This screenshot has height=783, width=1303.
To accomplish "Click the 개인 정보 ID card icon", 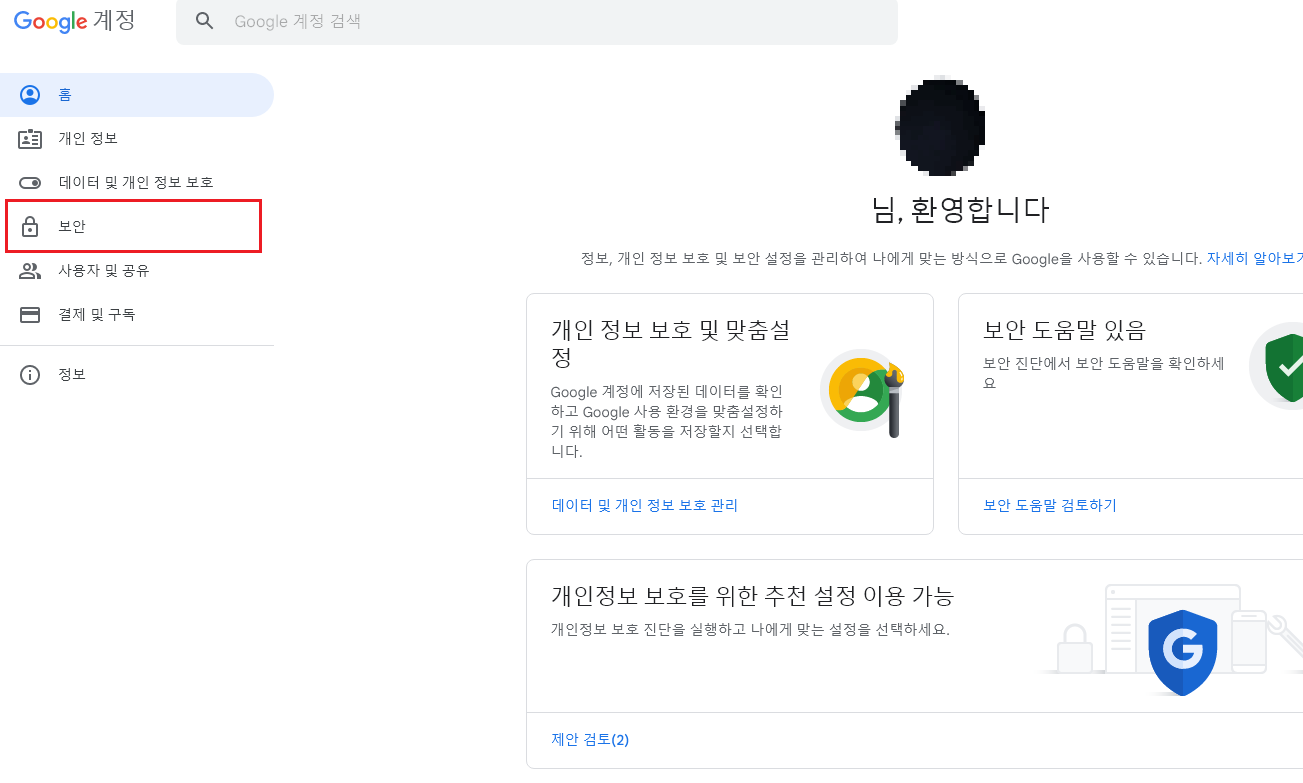I will (30, 139).
